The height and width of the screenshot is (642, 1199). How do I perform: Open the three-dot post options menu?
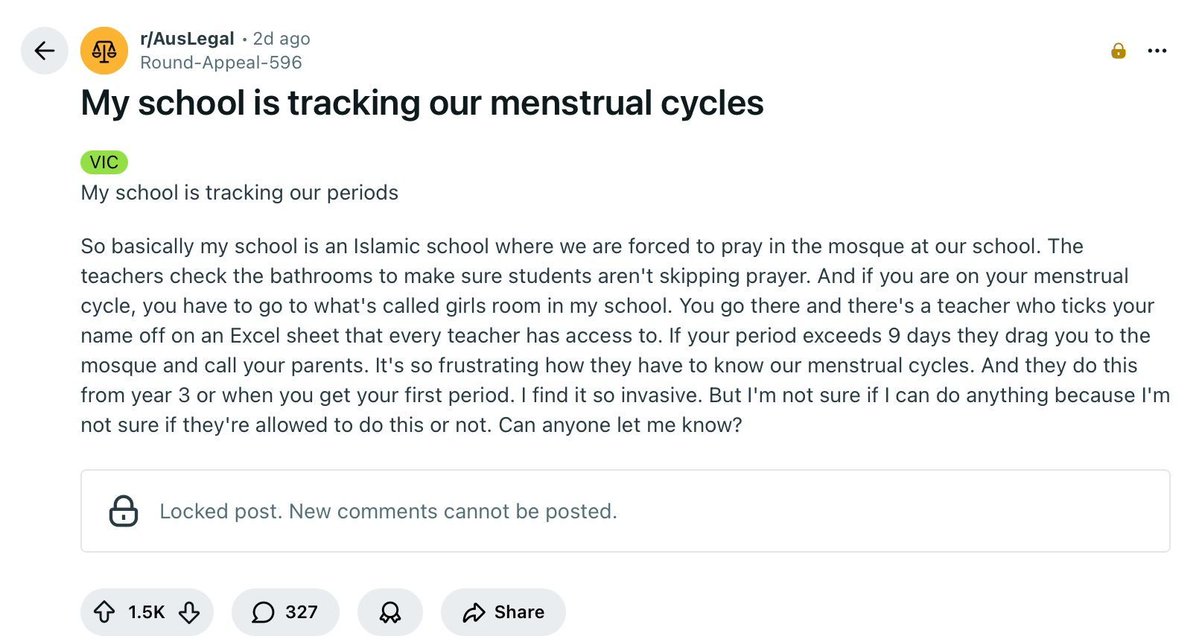click(x=1157, y=51)
